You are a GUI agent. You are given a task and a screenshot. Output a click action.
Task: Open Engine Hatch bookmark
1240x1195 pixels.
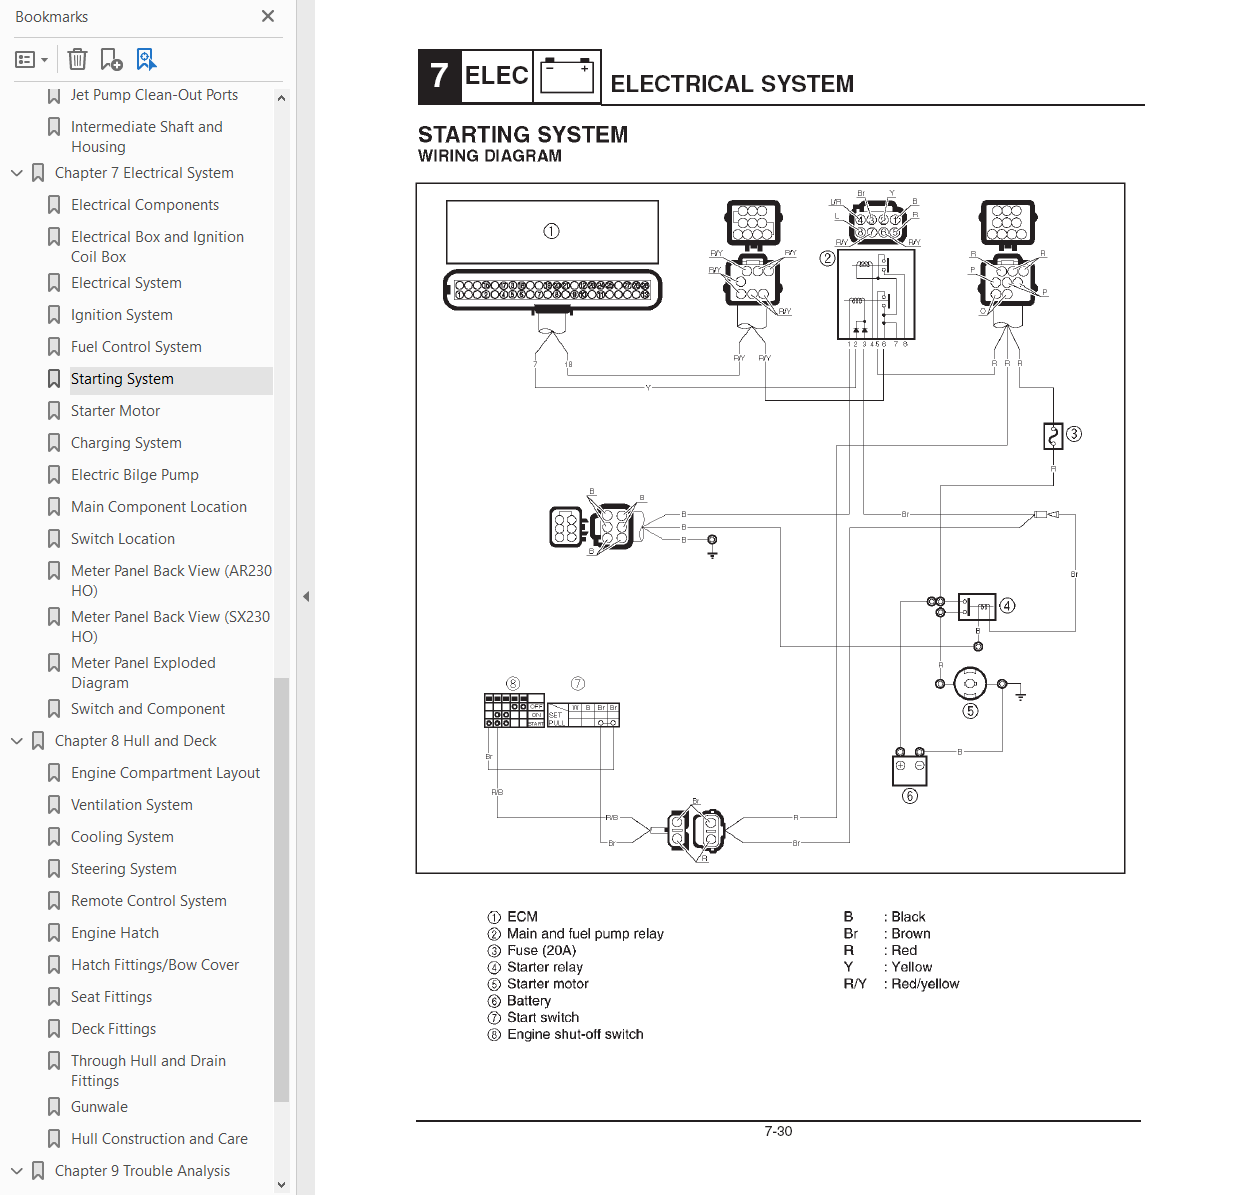(115, 933)
